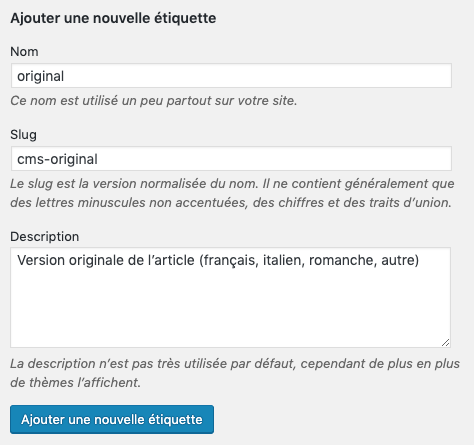Submit with Ajouter une nouvelle étiquette button
The width and height of the screenshot is (474, 445).
(x=112, y=419)
